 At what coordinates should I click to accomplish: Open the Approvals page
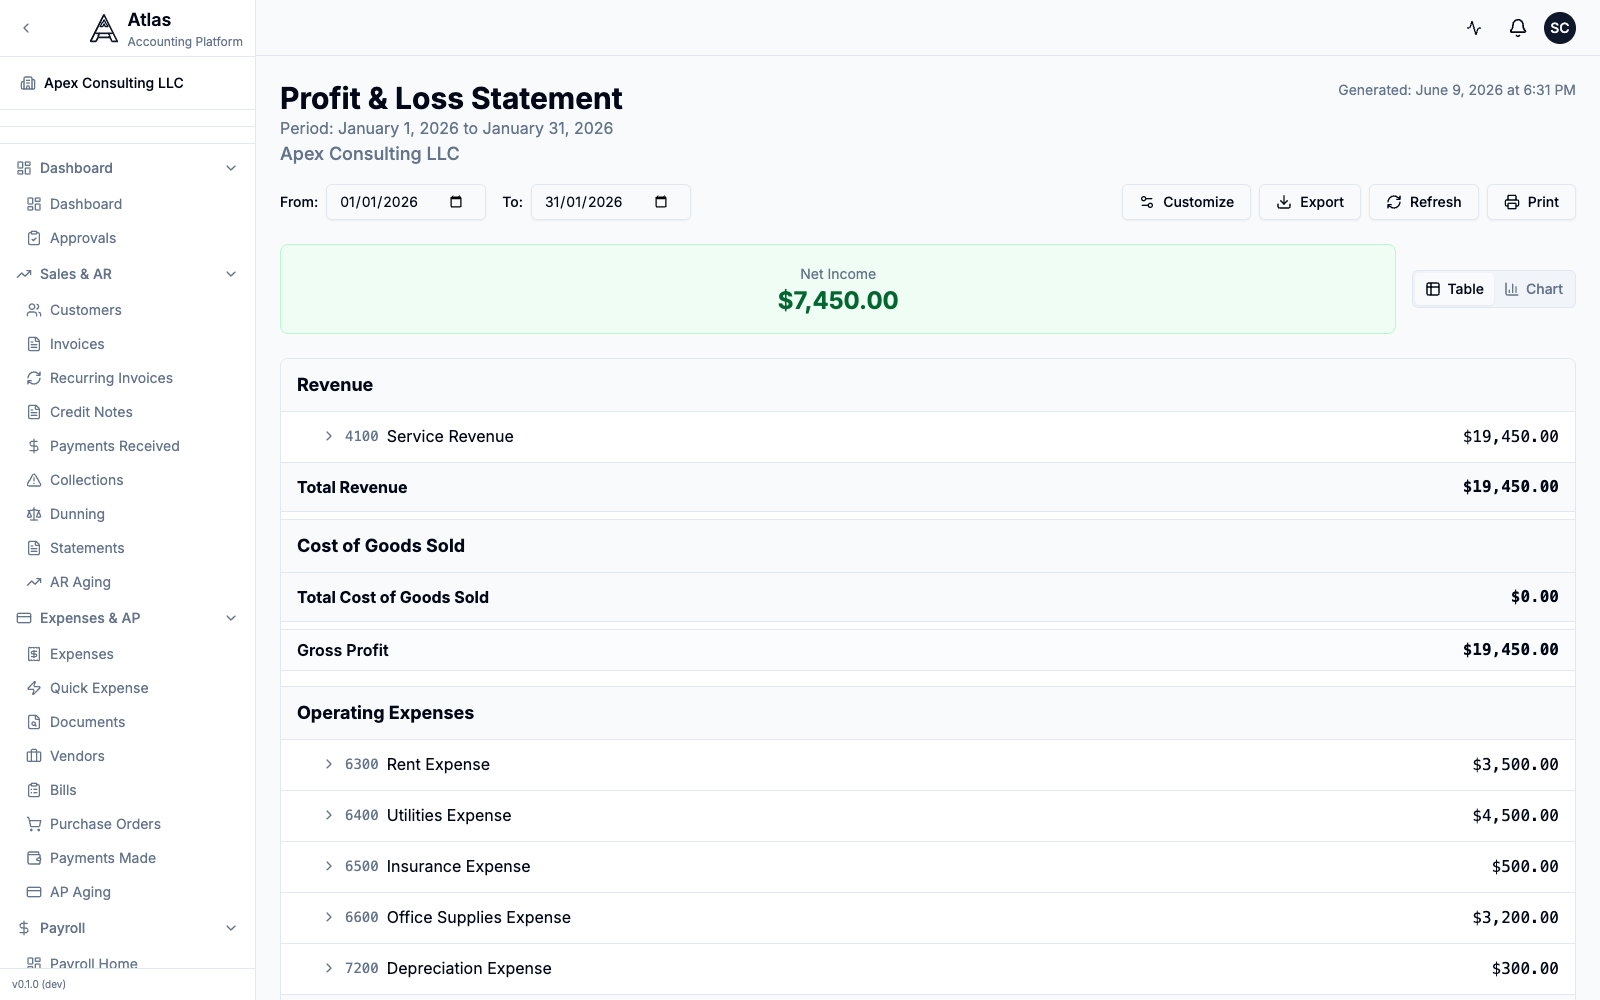[83, 238]
